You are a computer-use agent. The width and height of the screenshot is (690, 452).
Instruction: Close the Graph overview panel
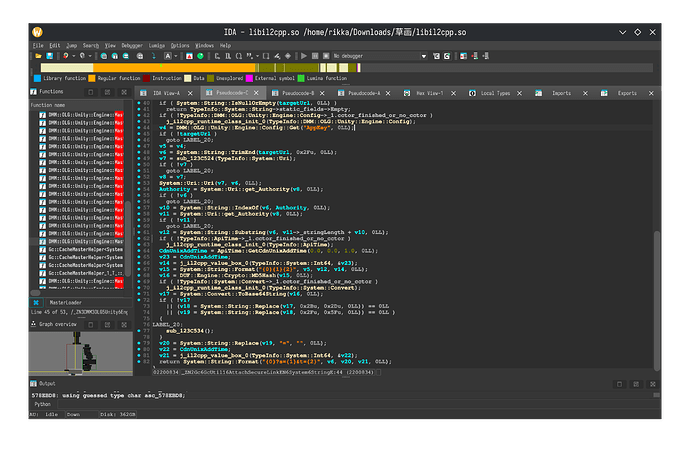tap(124, 325)
